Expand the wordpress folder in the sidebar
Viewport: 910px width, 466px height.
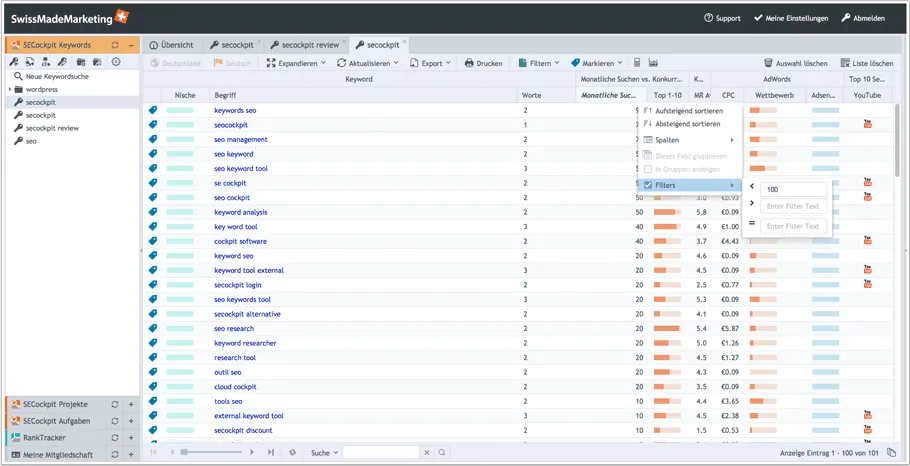click(10, 89)
